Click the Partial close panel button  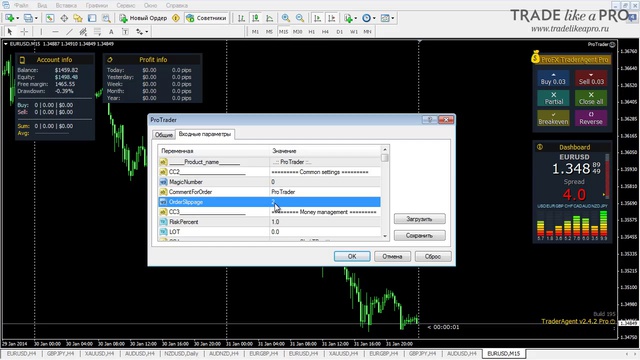click(x=553, y=98)
